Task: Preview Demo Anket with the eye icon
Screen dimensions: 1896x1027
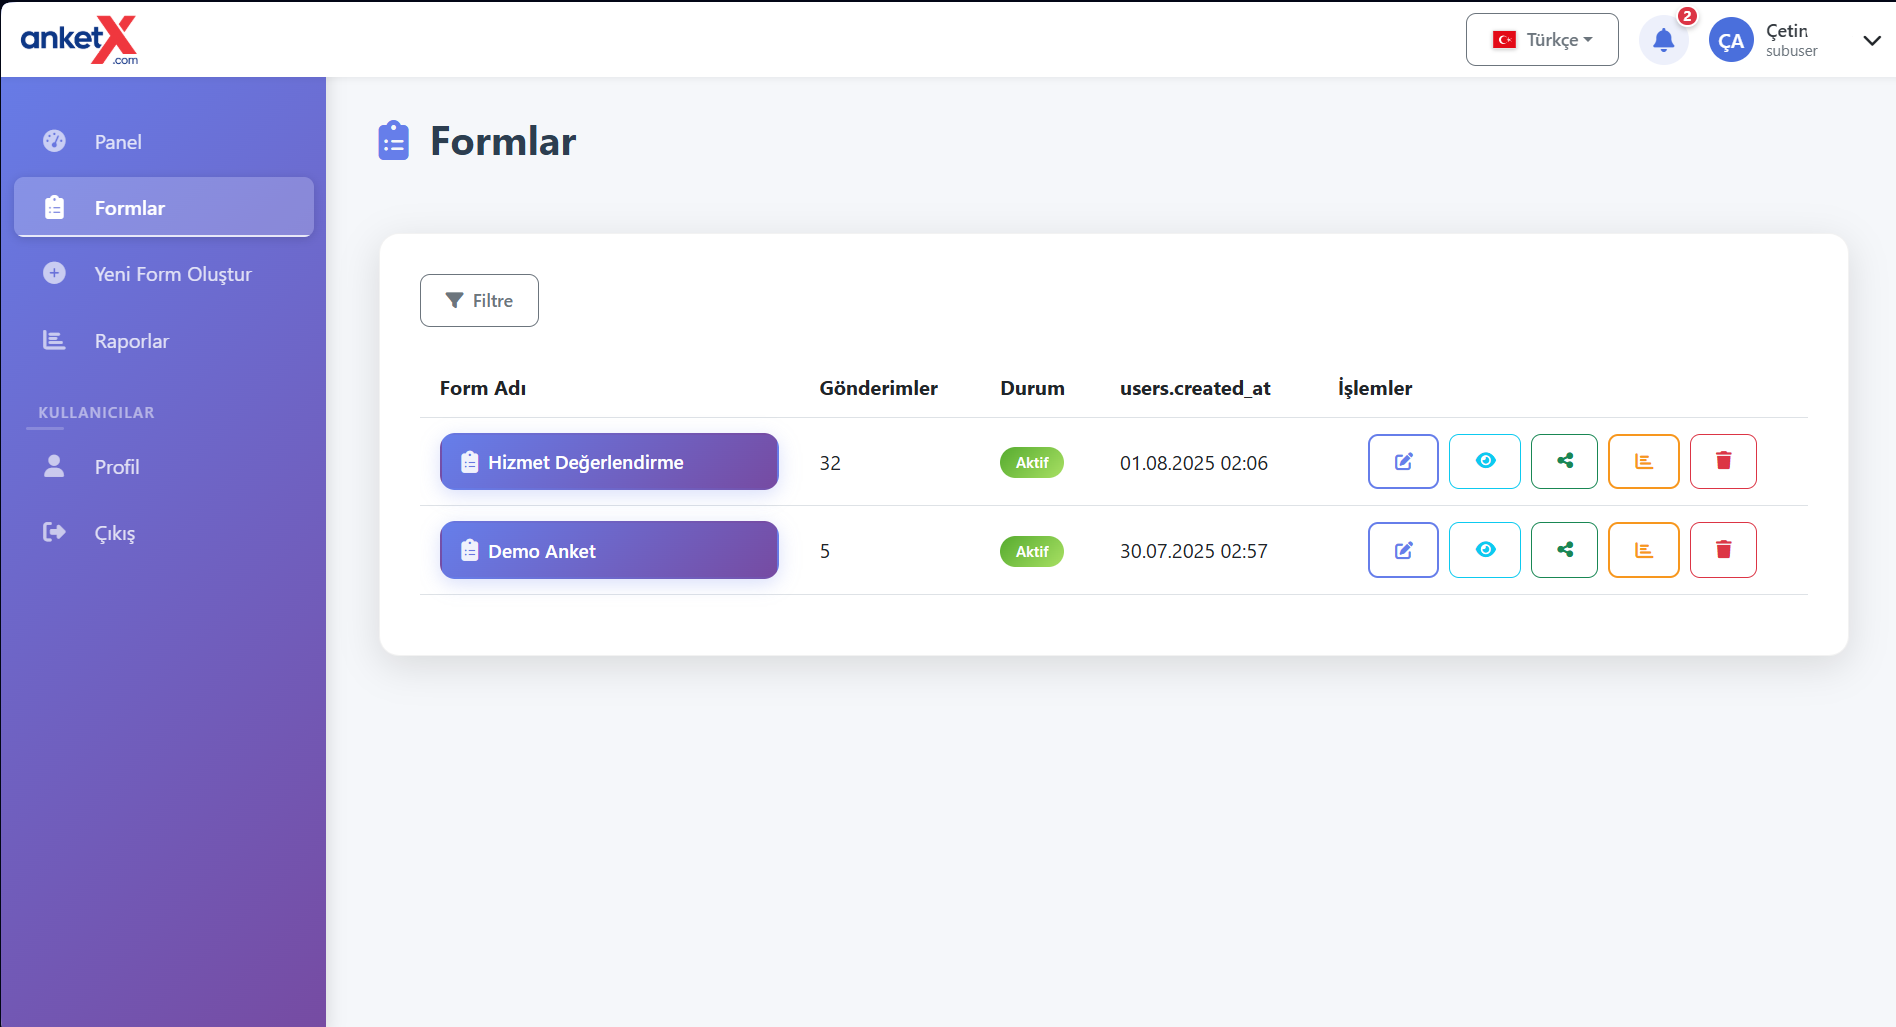Action: (x=1485, y=550)
